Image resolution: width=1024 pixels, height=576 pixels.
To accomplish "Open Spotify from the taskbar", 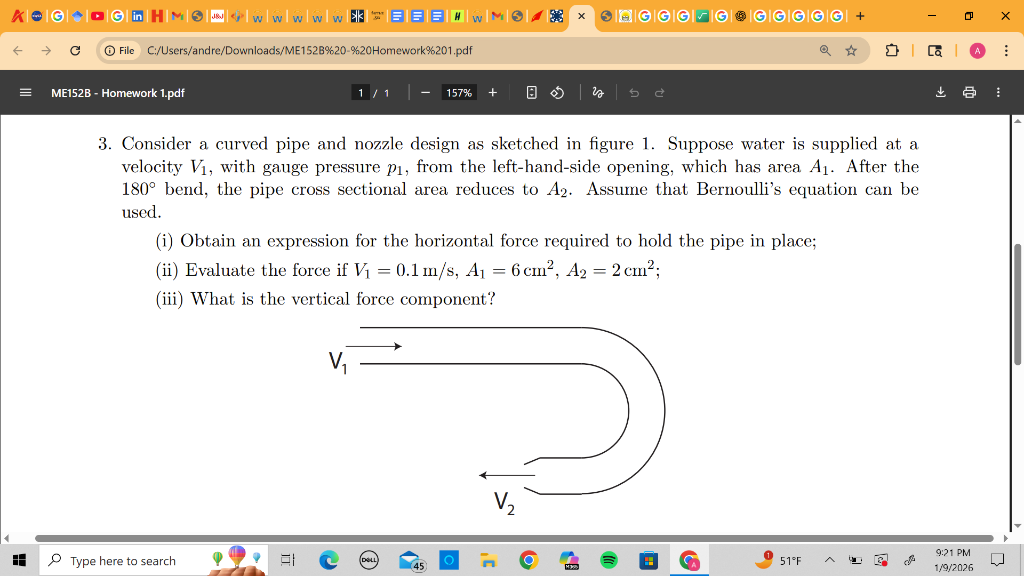I will point(609,560).
